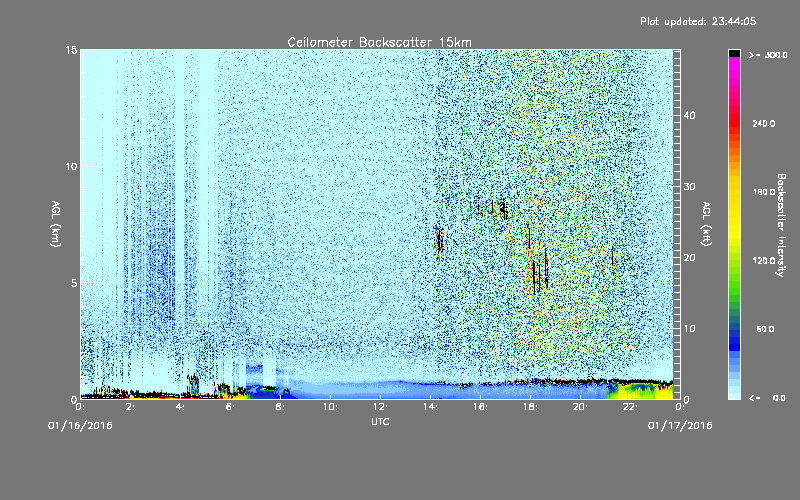The width and height of the screenshot is (800, 500).
Task: Click the '2:' hour tick label
Action: click(131, 407)
